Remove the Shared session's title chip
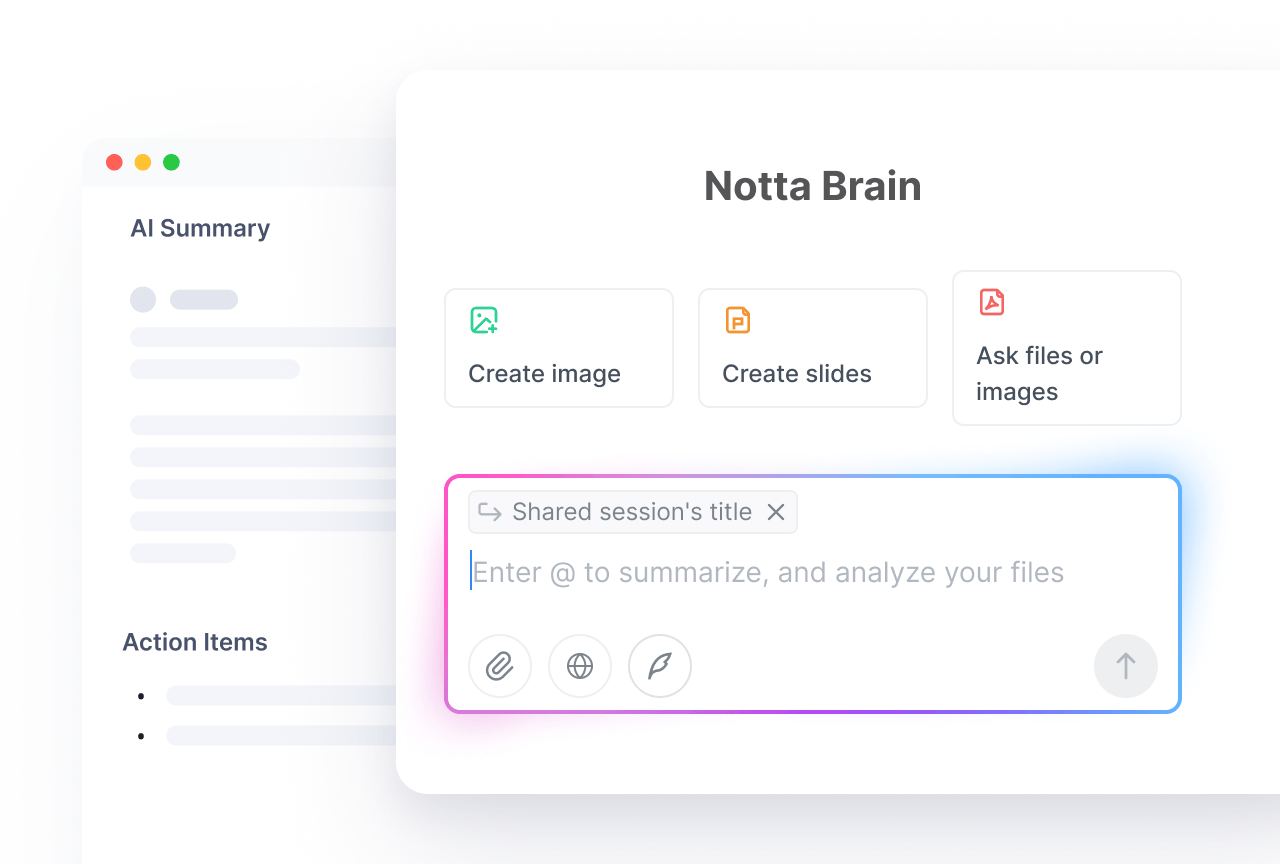This screenshot has height=864, width=1280. pos(776,512)
